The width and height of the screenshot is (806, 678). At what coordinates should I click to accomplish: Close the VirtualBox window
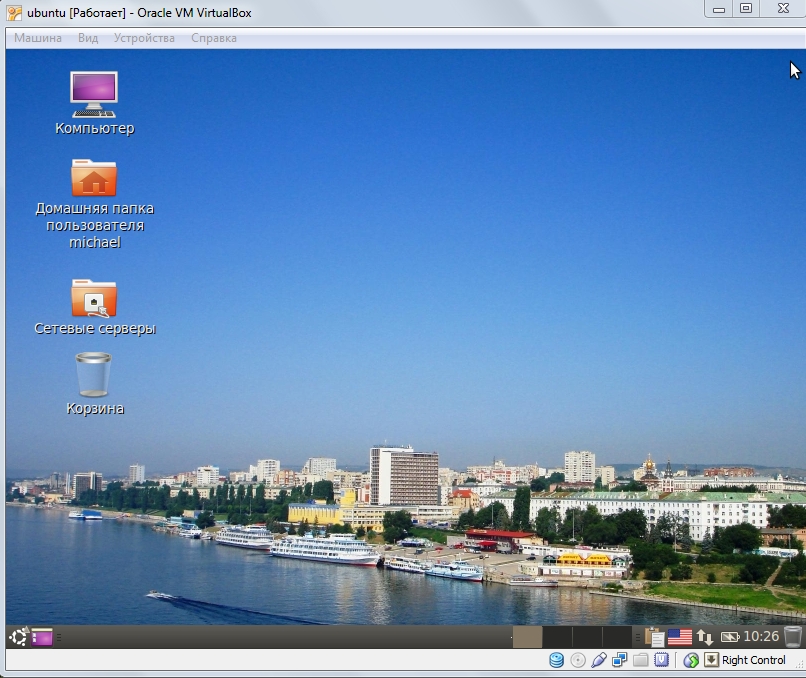coord(783,9)
